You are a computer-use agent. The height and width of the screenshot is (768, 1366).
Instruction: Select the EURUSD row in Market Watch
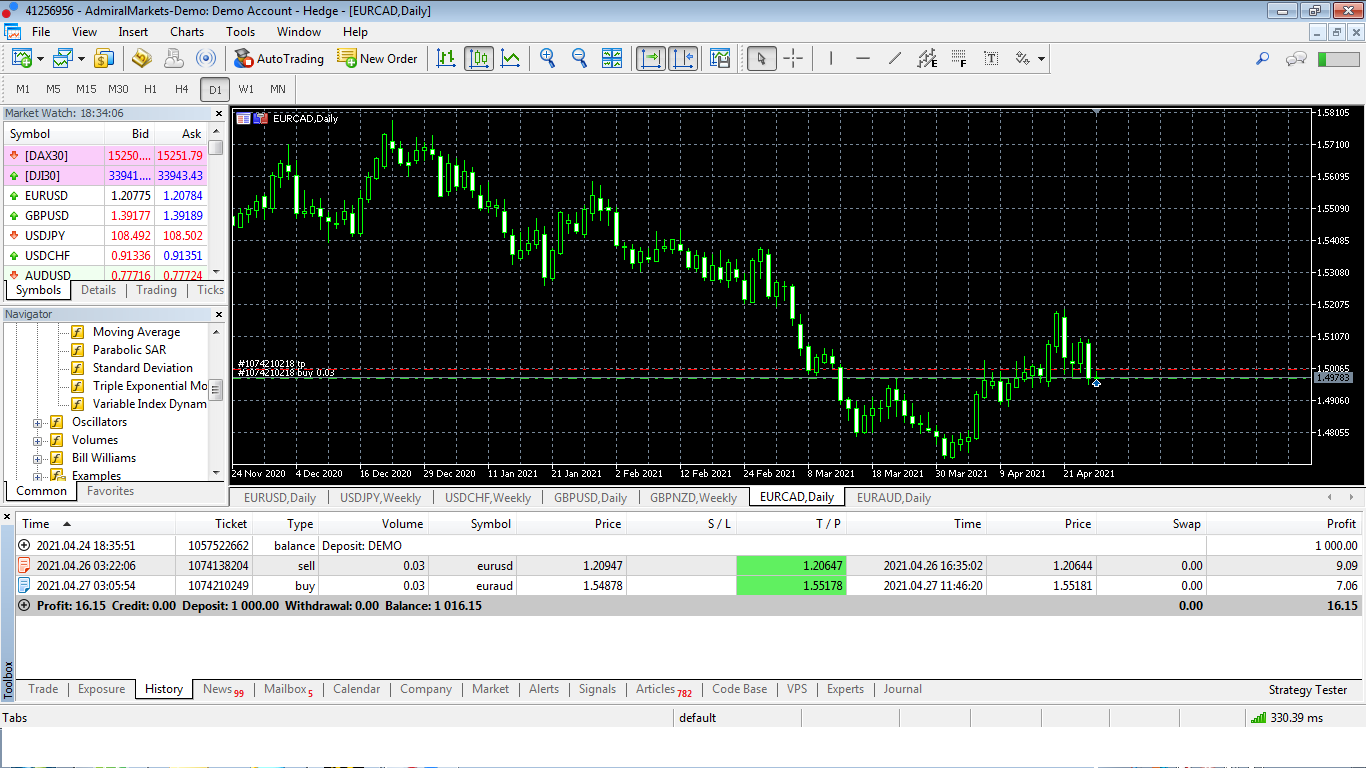(46, 196)
